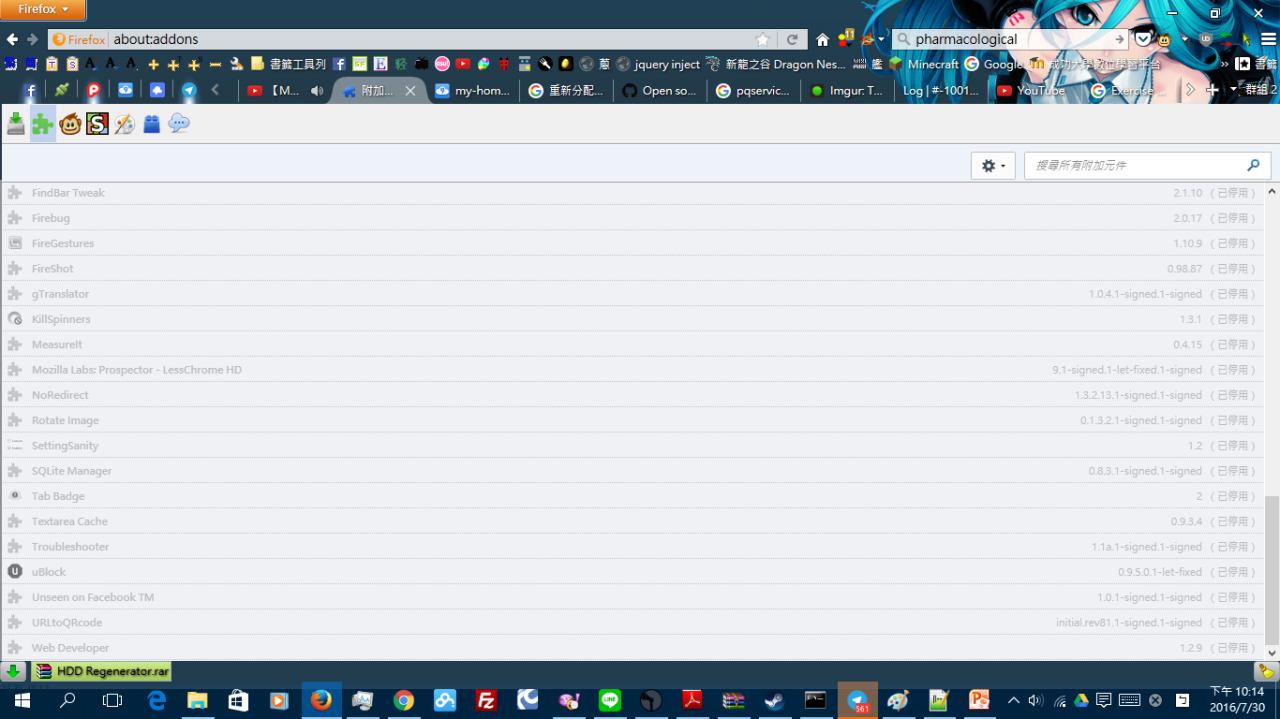
Task: Select the green puzzle Extensions category
Action: coord(42,124)
